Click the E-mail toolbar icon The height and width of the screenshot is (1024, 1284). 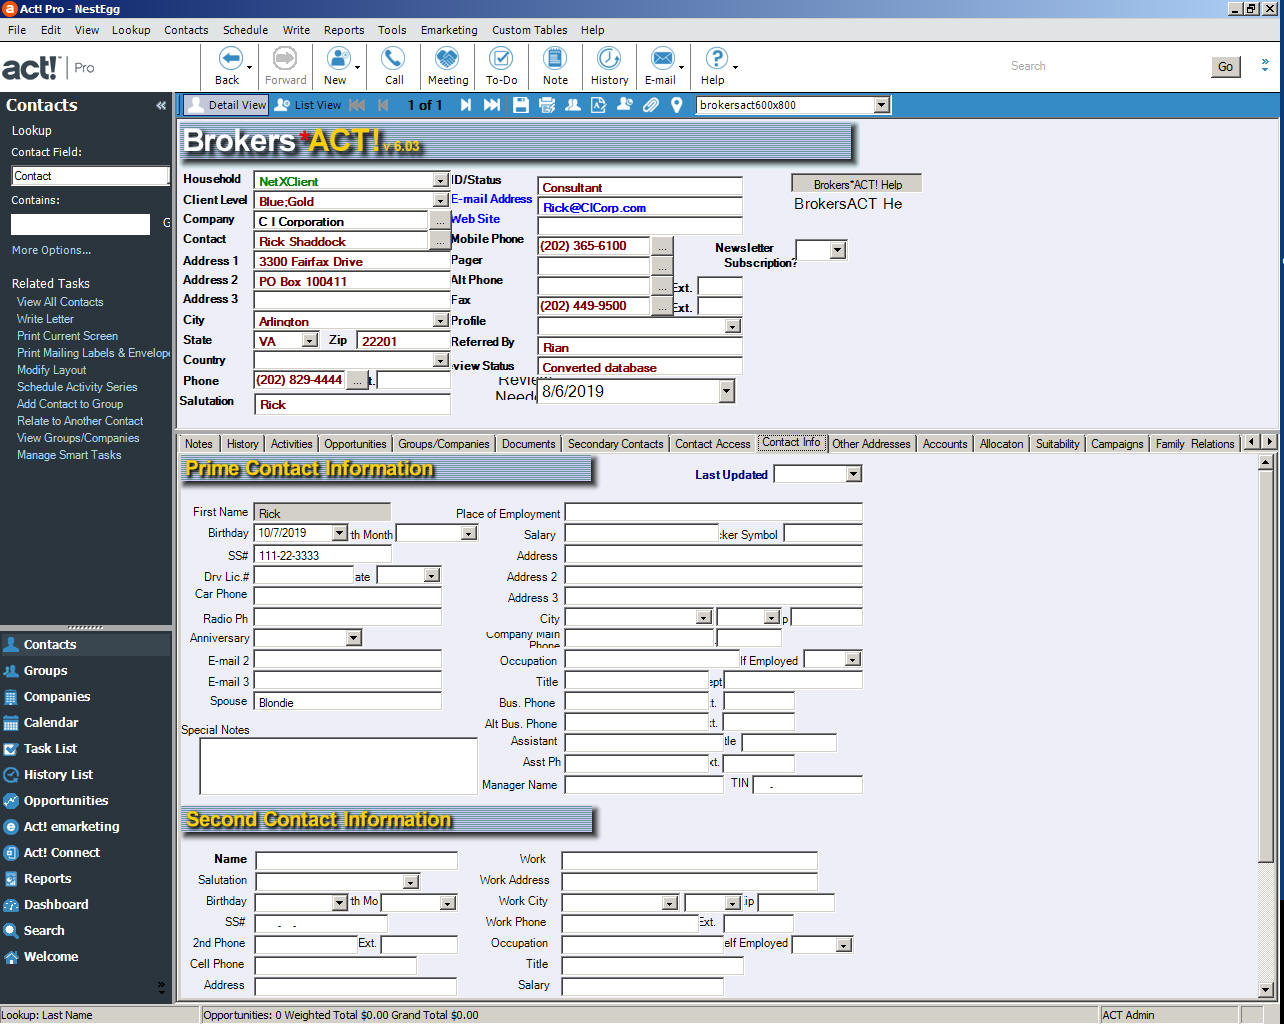point(662,58)
